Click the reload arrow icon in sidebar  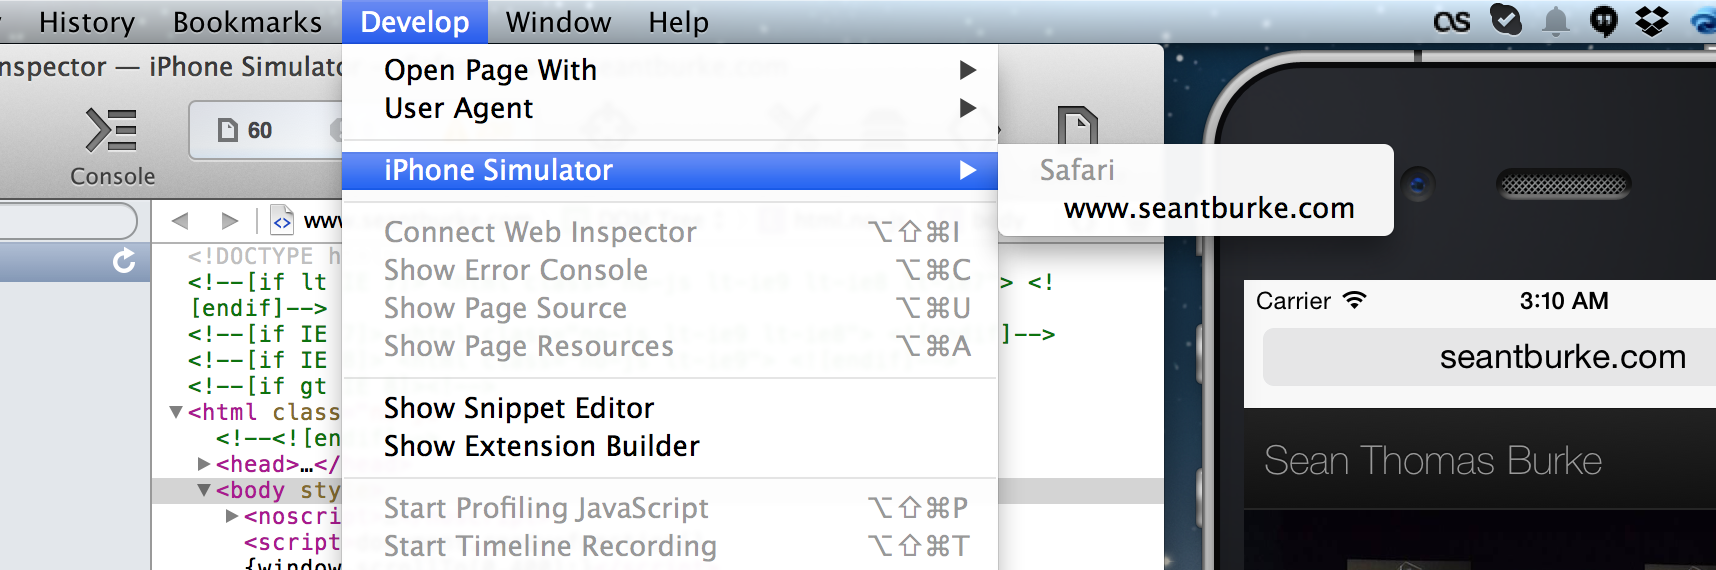point(124,261)
